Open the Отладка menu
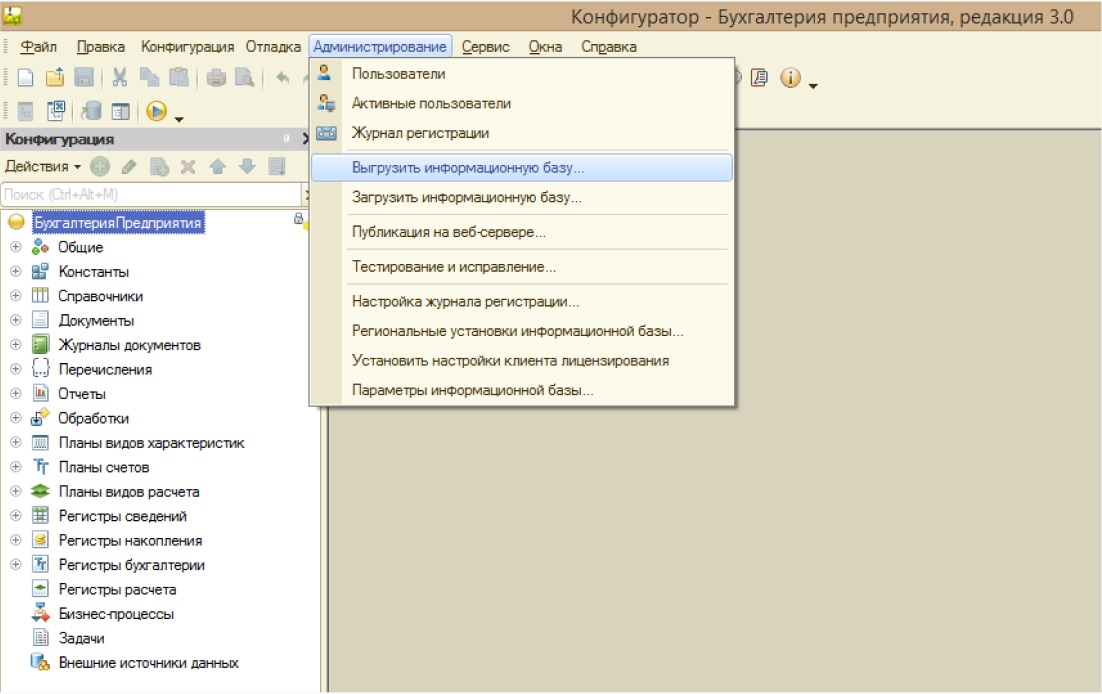This screenshot has height=694, width=1102. (273, 46)
